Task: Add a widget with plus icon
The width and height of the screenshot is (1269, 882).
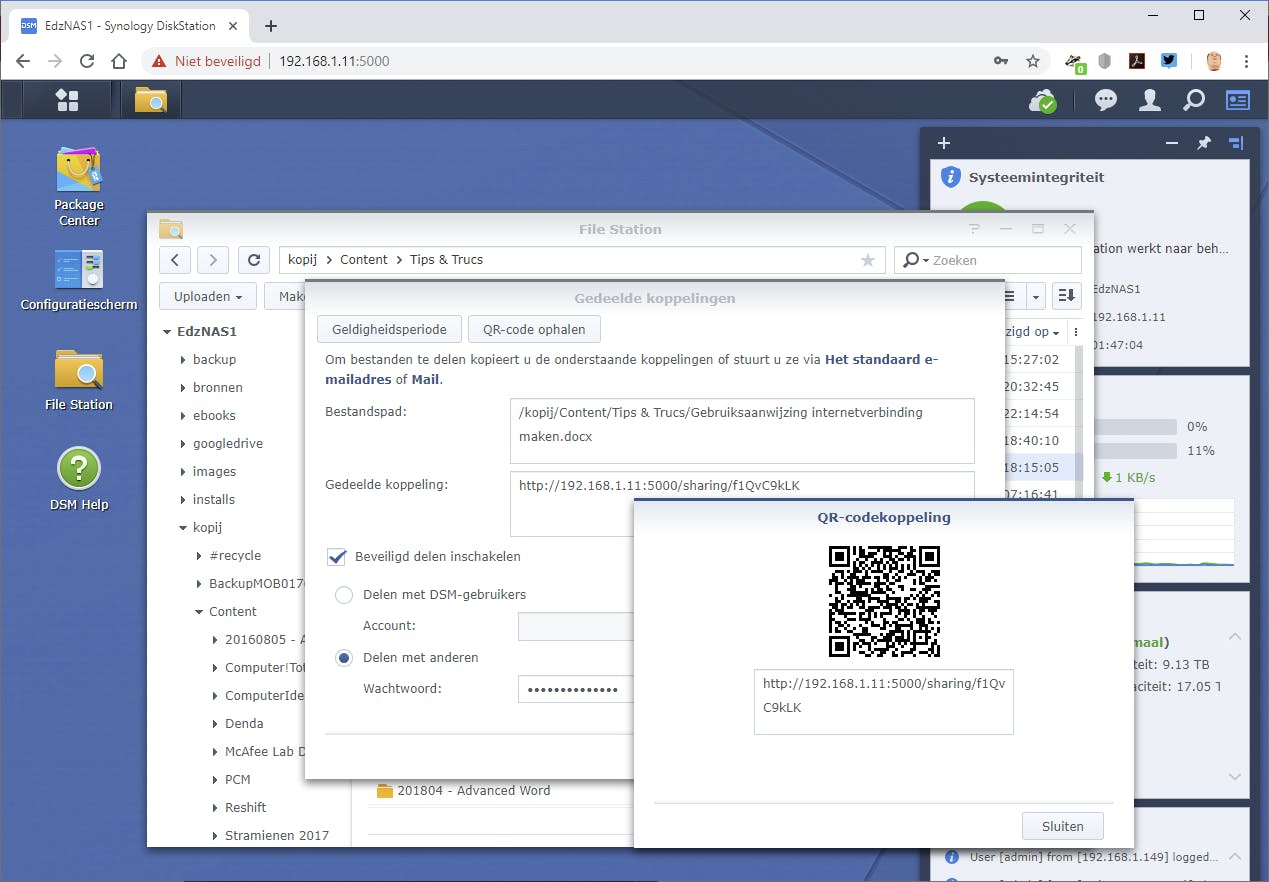Action: (943, 143)
